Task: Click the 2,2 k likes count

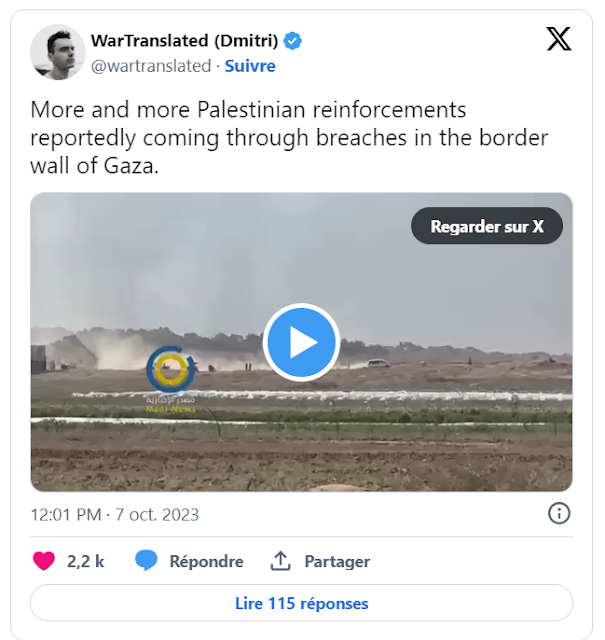Action: click(86, 561)
